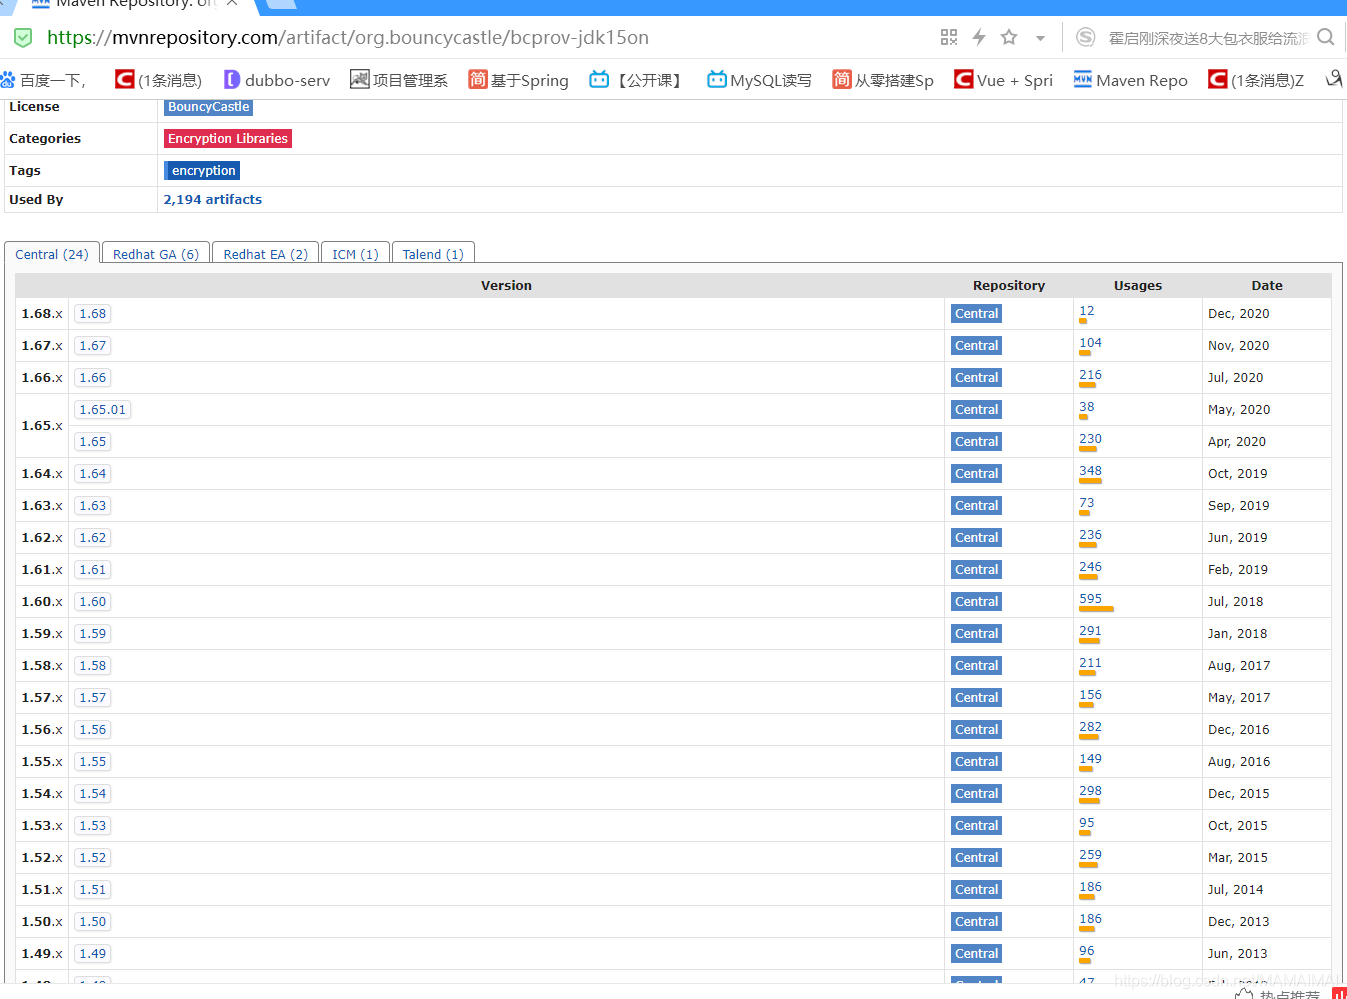Open version 1.59
Screen dimensions: 1347x999
click(x=93, y=634)
